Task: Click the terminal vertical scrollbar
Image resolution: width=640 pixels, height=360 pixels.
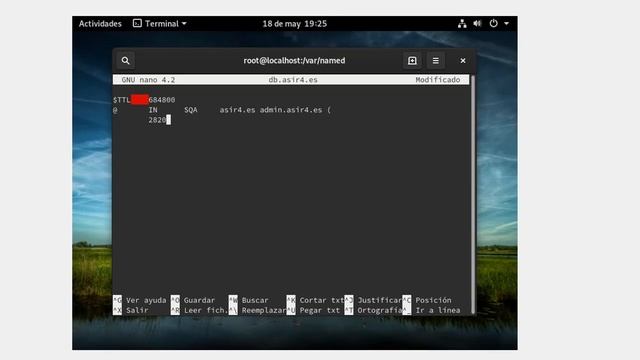Action: (473, 194)
